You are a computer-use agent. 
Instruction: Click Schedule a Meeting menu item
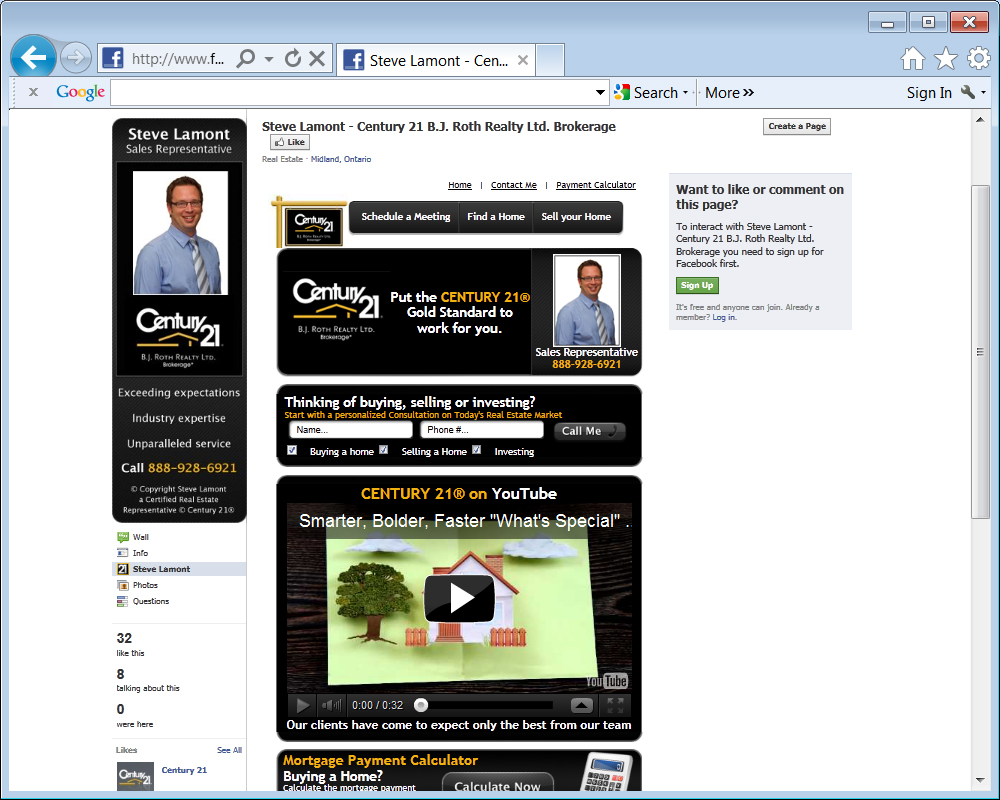pos(406,217)
